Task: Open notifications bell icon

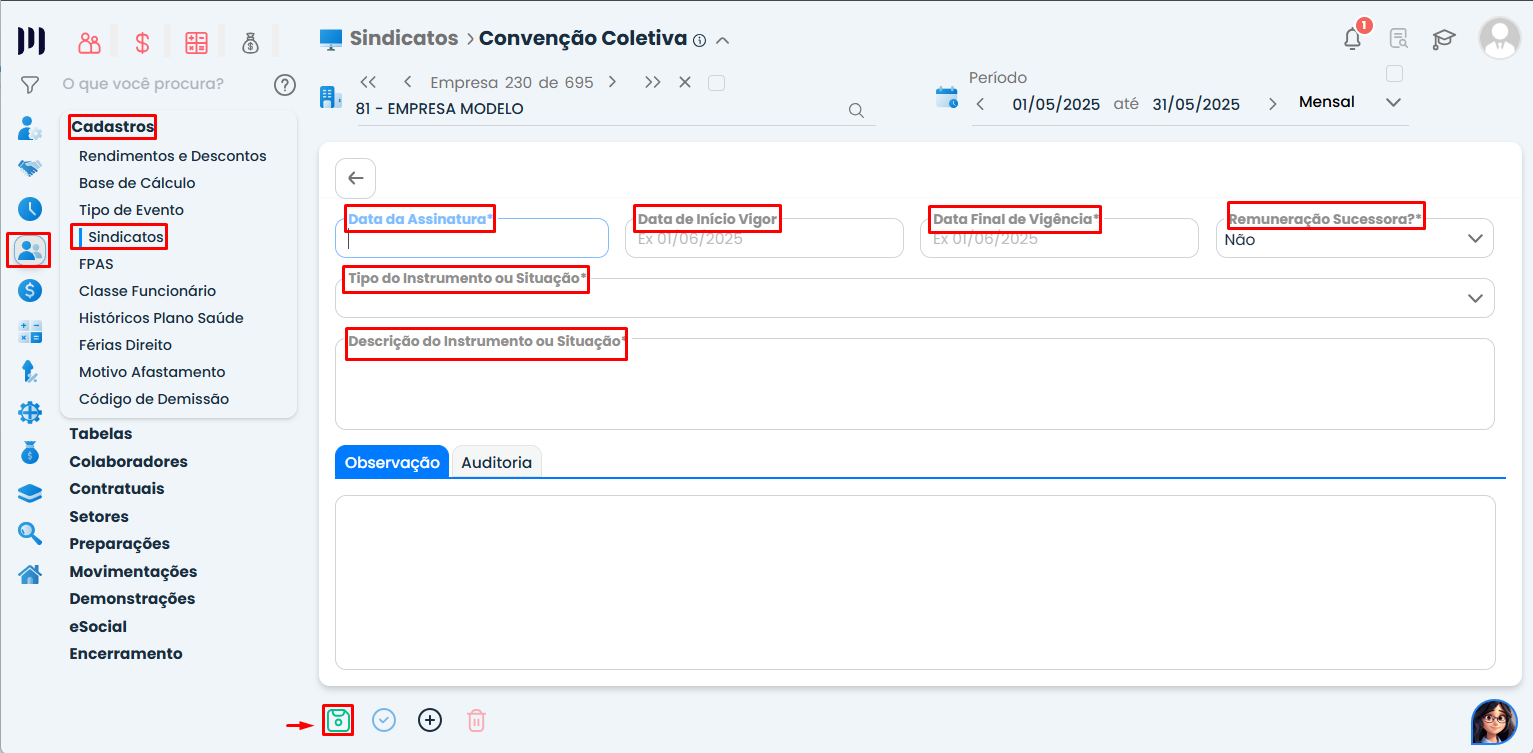Action: coord(1353,39)
